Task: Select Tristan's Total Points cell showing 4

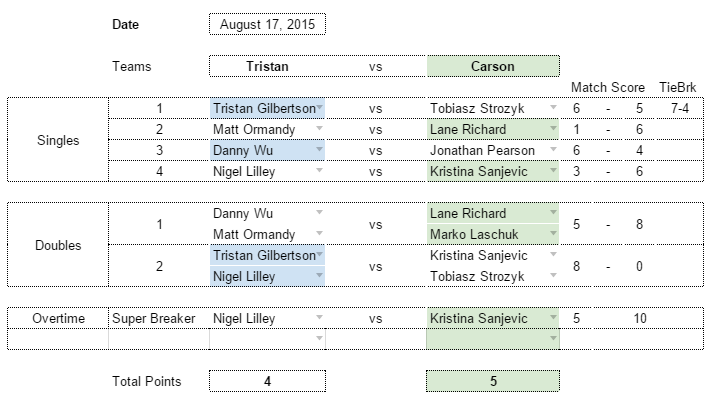Action: click(x=268, y=381)
